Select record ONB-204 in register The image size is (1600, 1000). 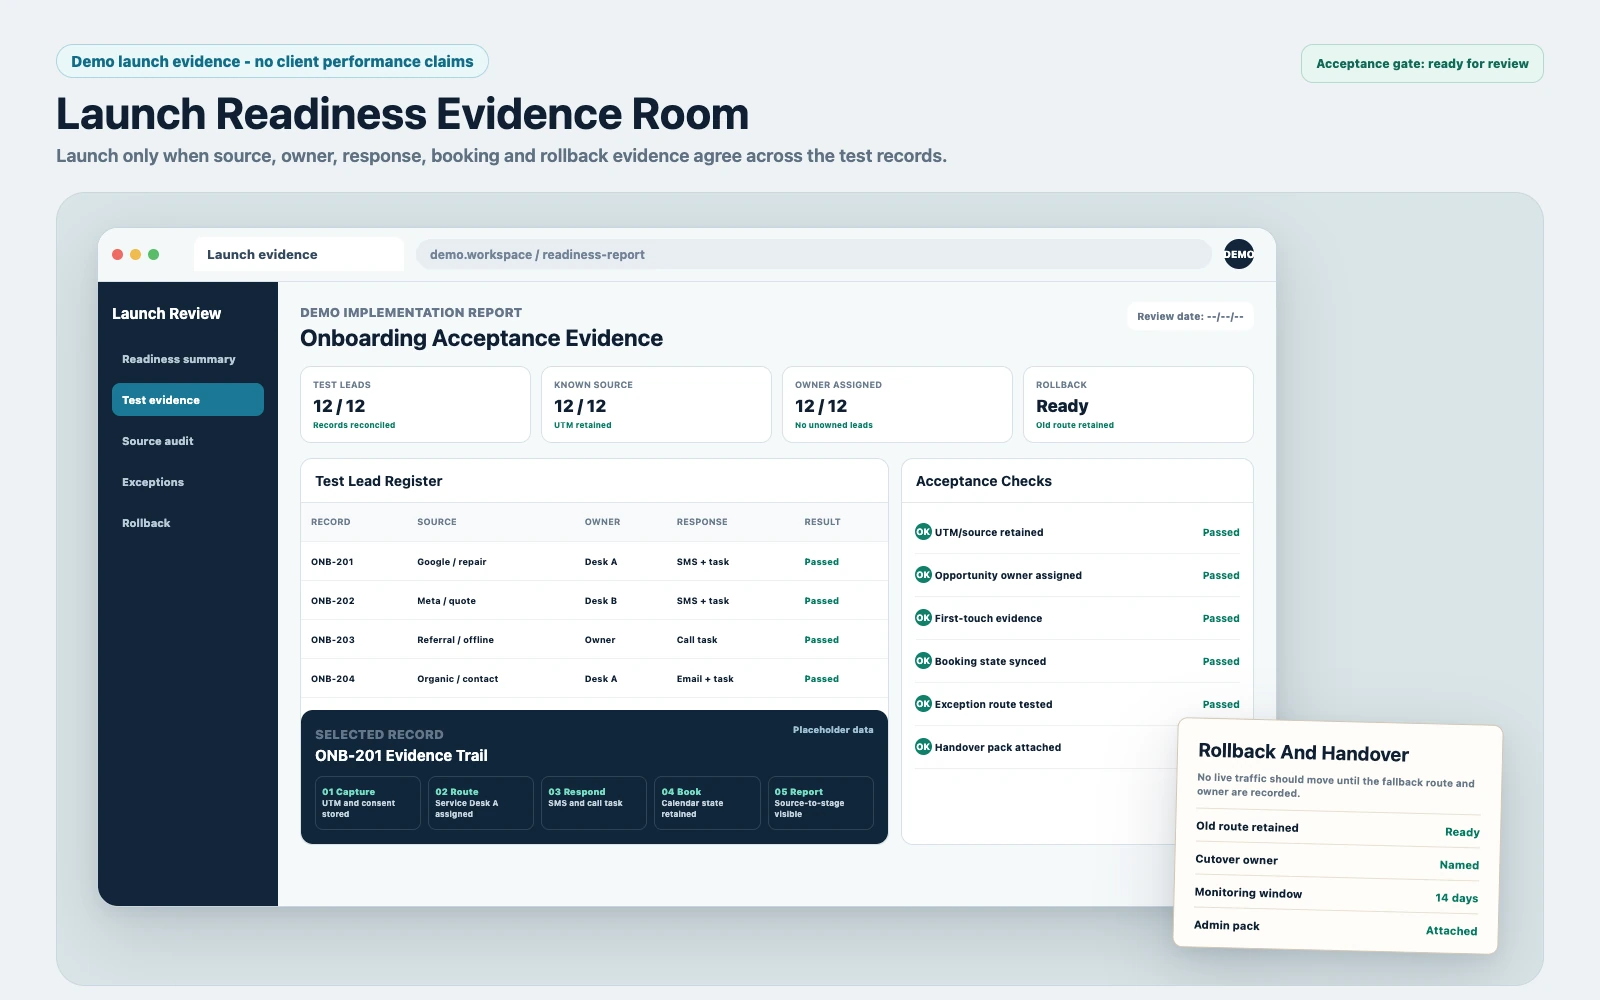point(594,679)
